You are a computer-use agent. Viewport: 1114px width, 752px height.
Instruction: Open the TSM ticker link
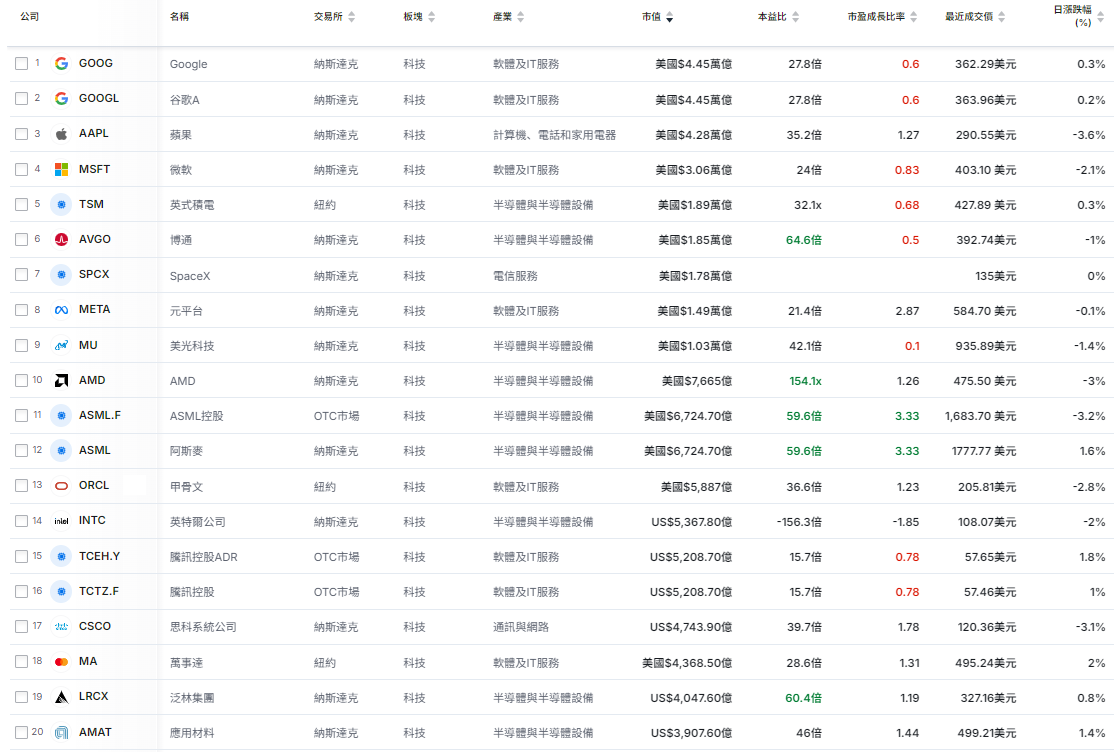click(x=91, y=204)
